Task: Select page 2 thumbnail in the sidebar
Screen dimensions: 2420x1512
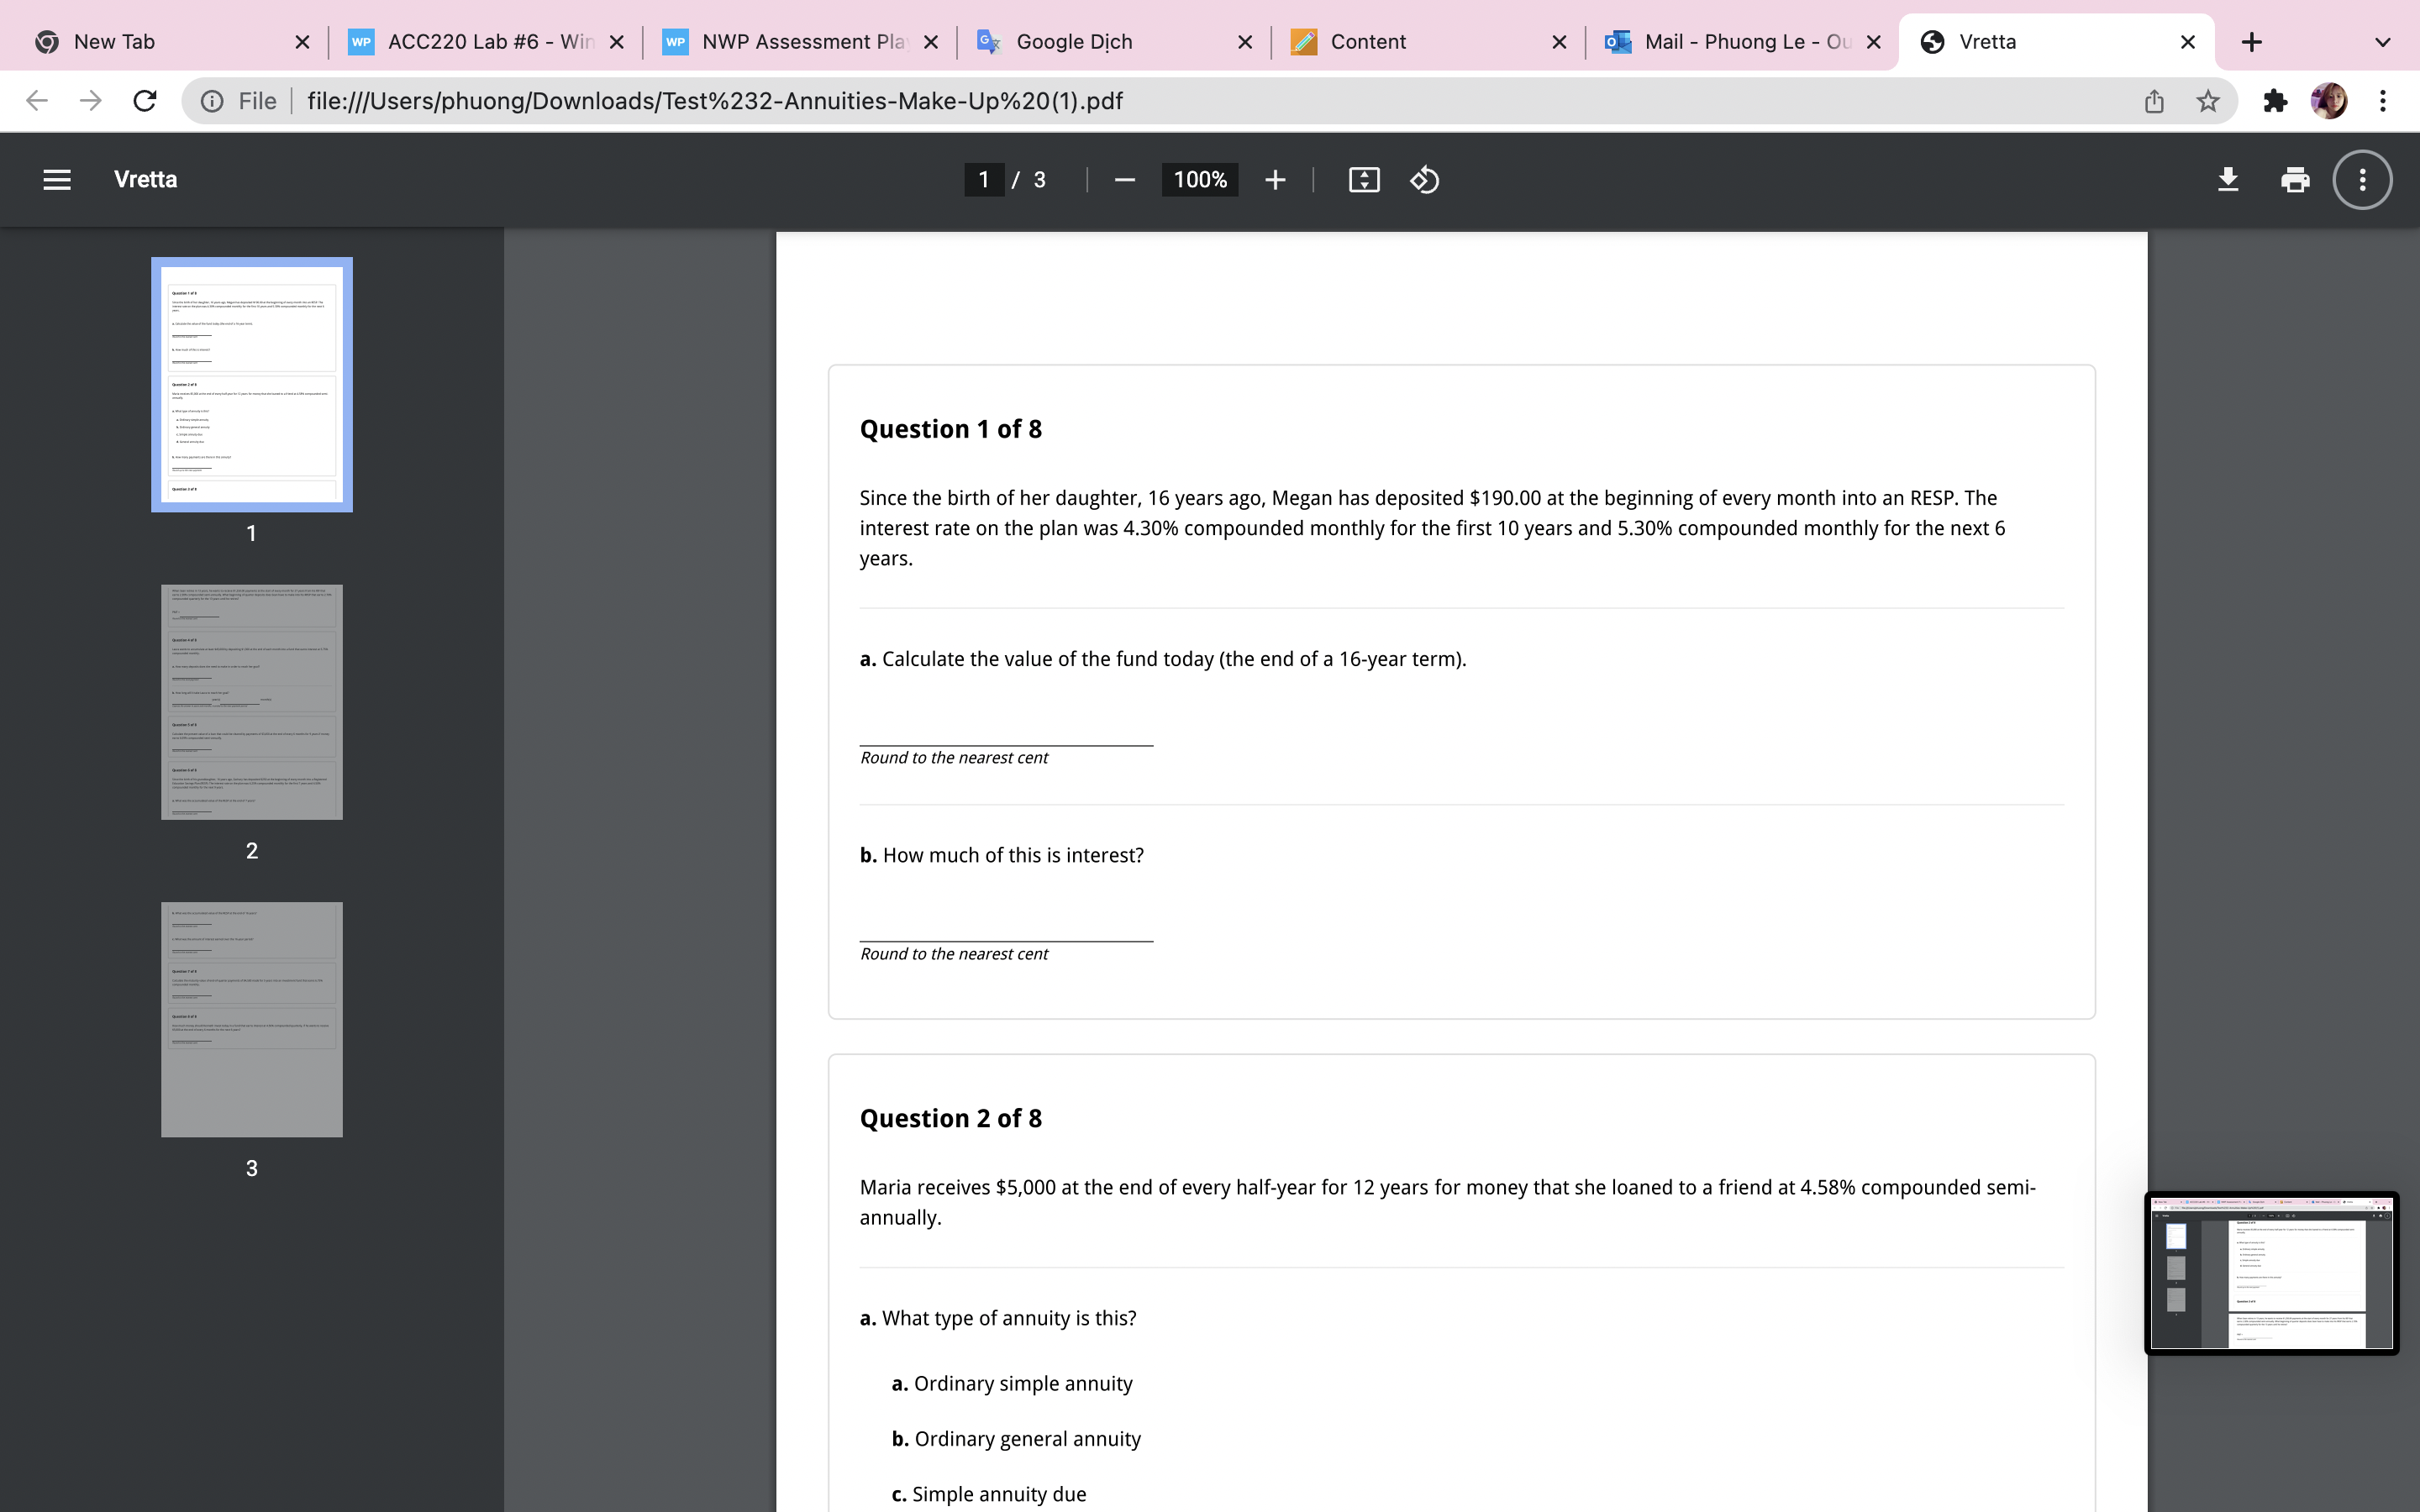Action: click(x=251, y=701)
